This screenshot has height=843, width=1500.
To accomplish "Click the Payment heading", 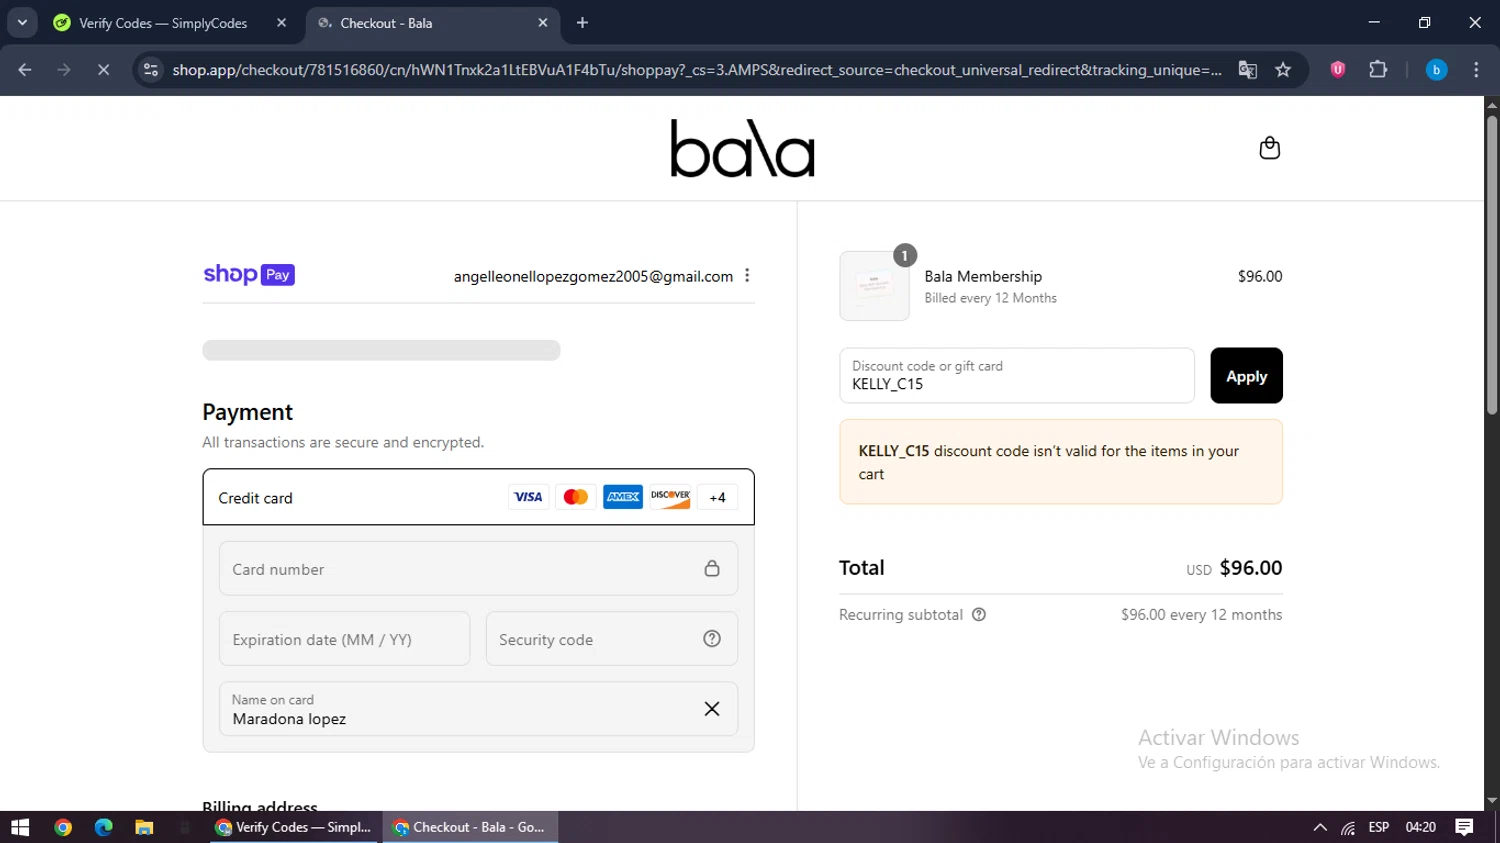I will (247, 412).
